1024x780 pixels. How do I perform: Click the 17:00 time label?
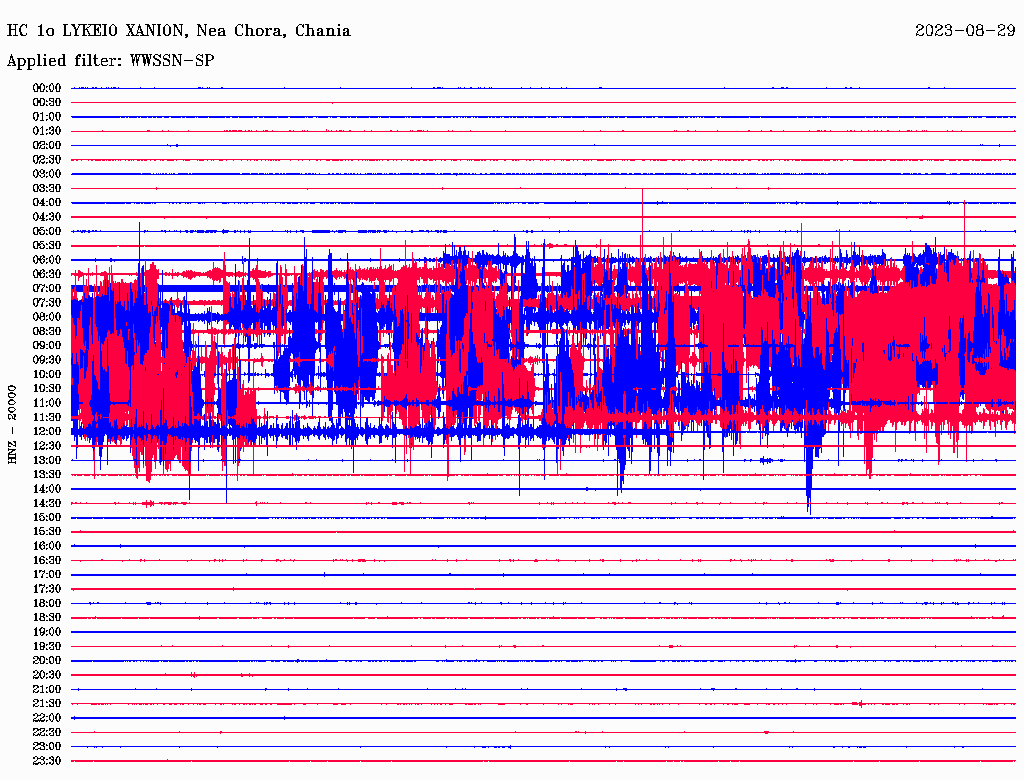pos(47,575)
